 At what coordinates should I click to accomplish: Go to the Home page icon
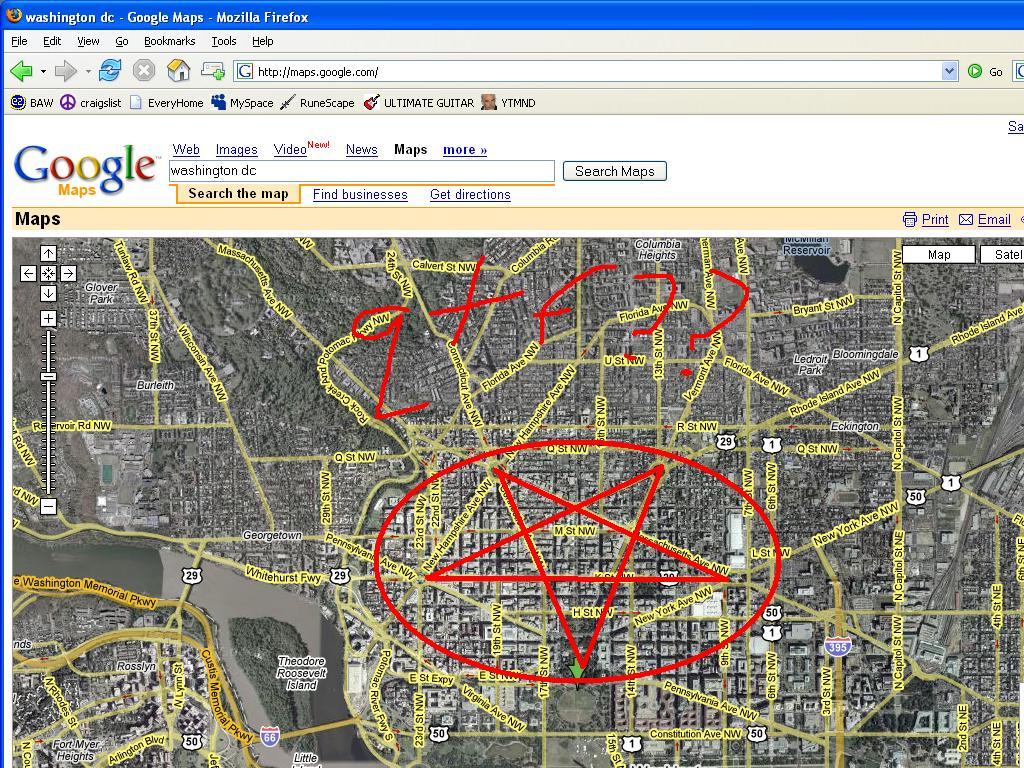178,71
